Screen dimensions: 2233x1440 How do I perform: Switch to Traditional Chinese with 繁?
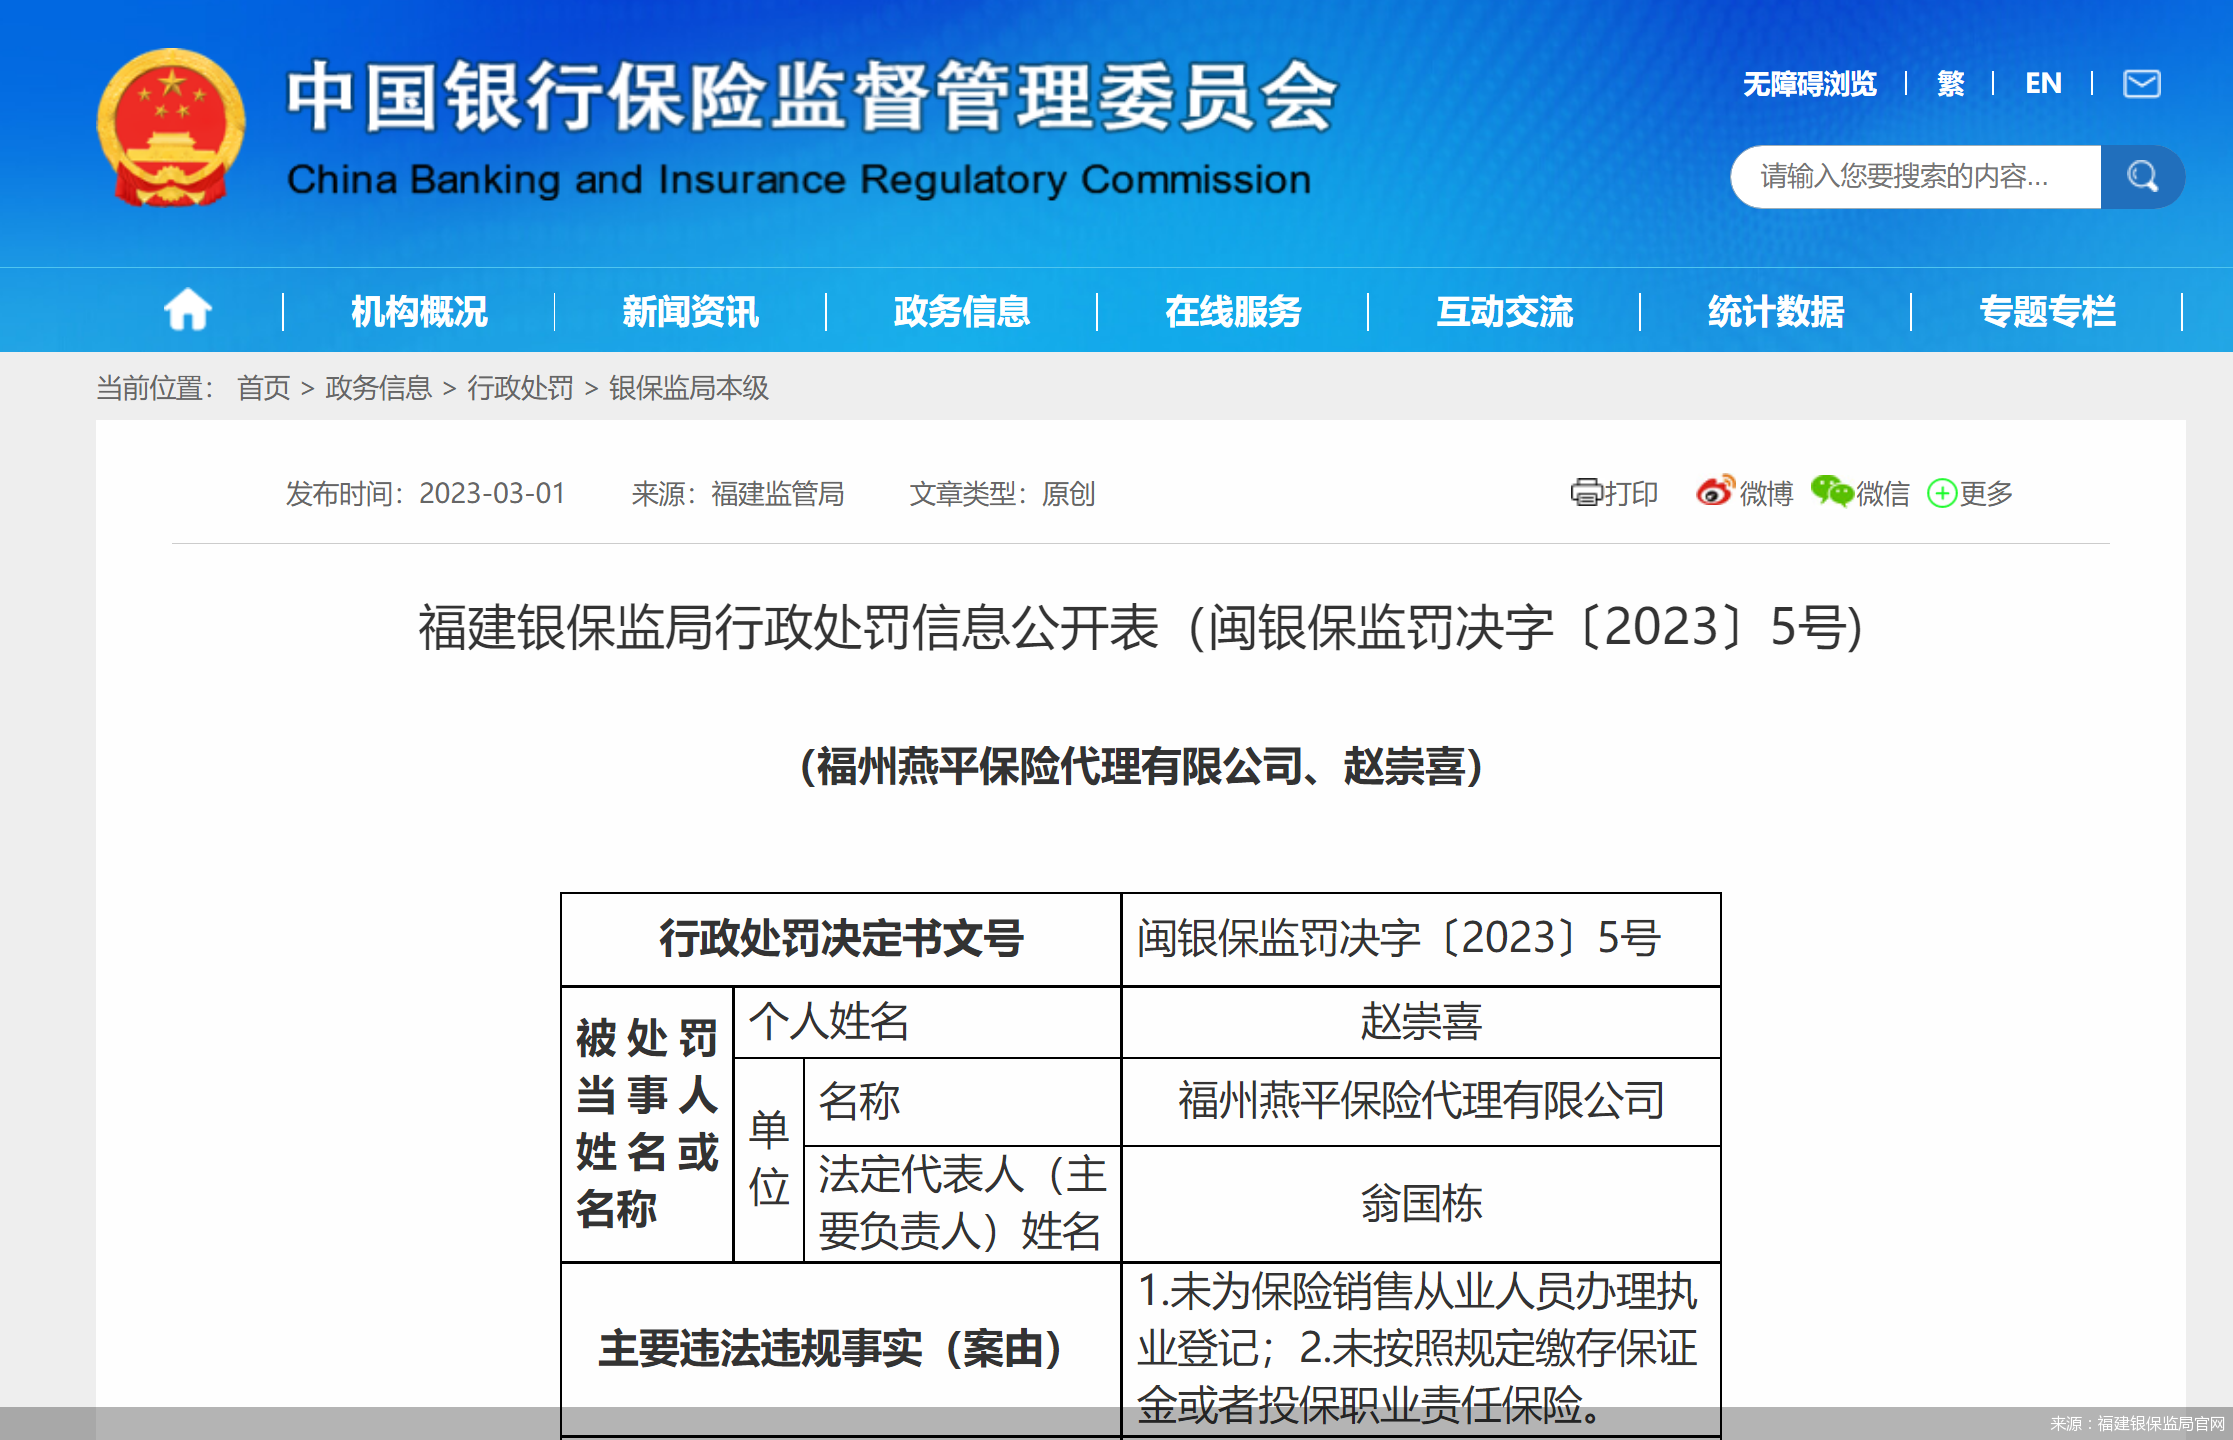[1948, 84]
